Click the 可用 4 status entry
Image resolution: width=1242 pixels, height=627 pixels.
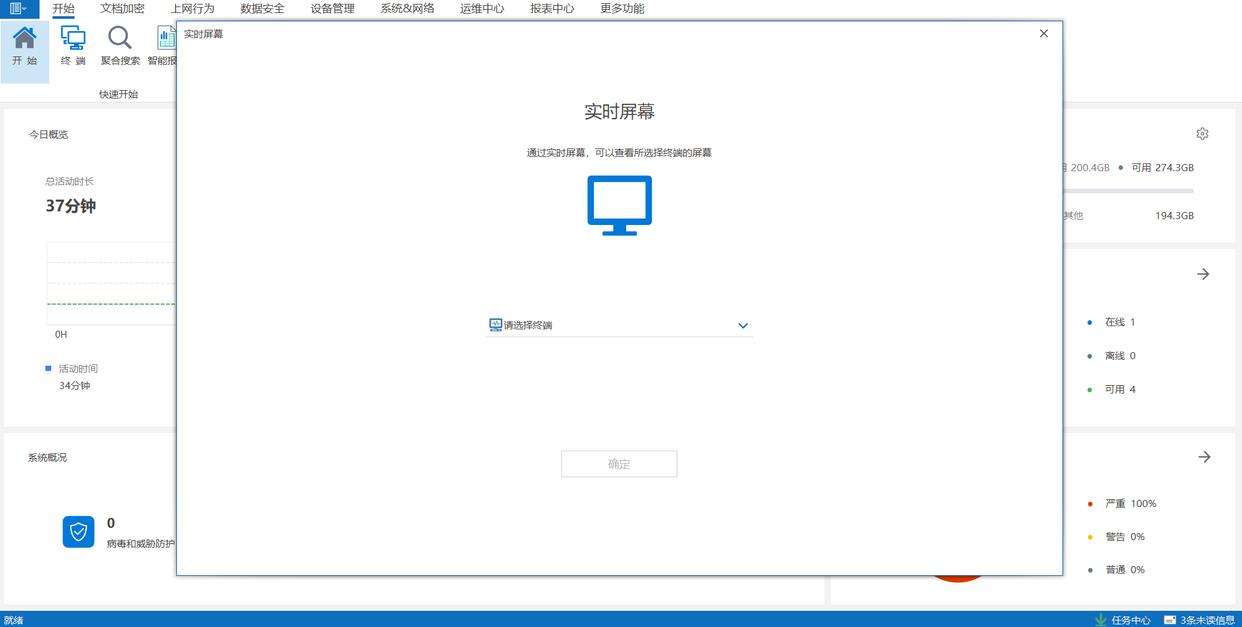click(x=1112, y=389)
